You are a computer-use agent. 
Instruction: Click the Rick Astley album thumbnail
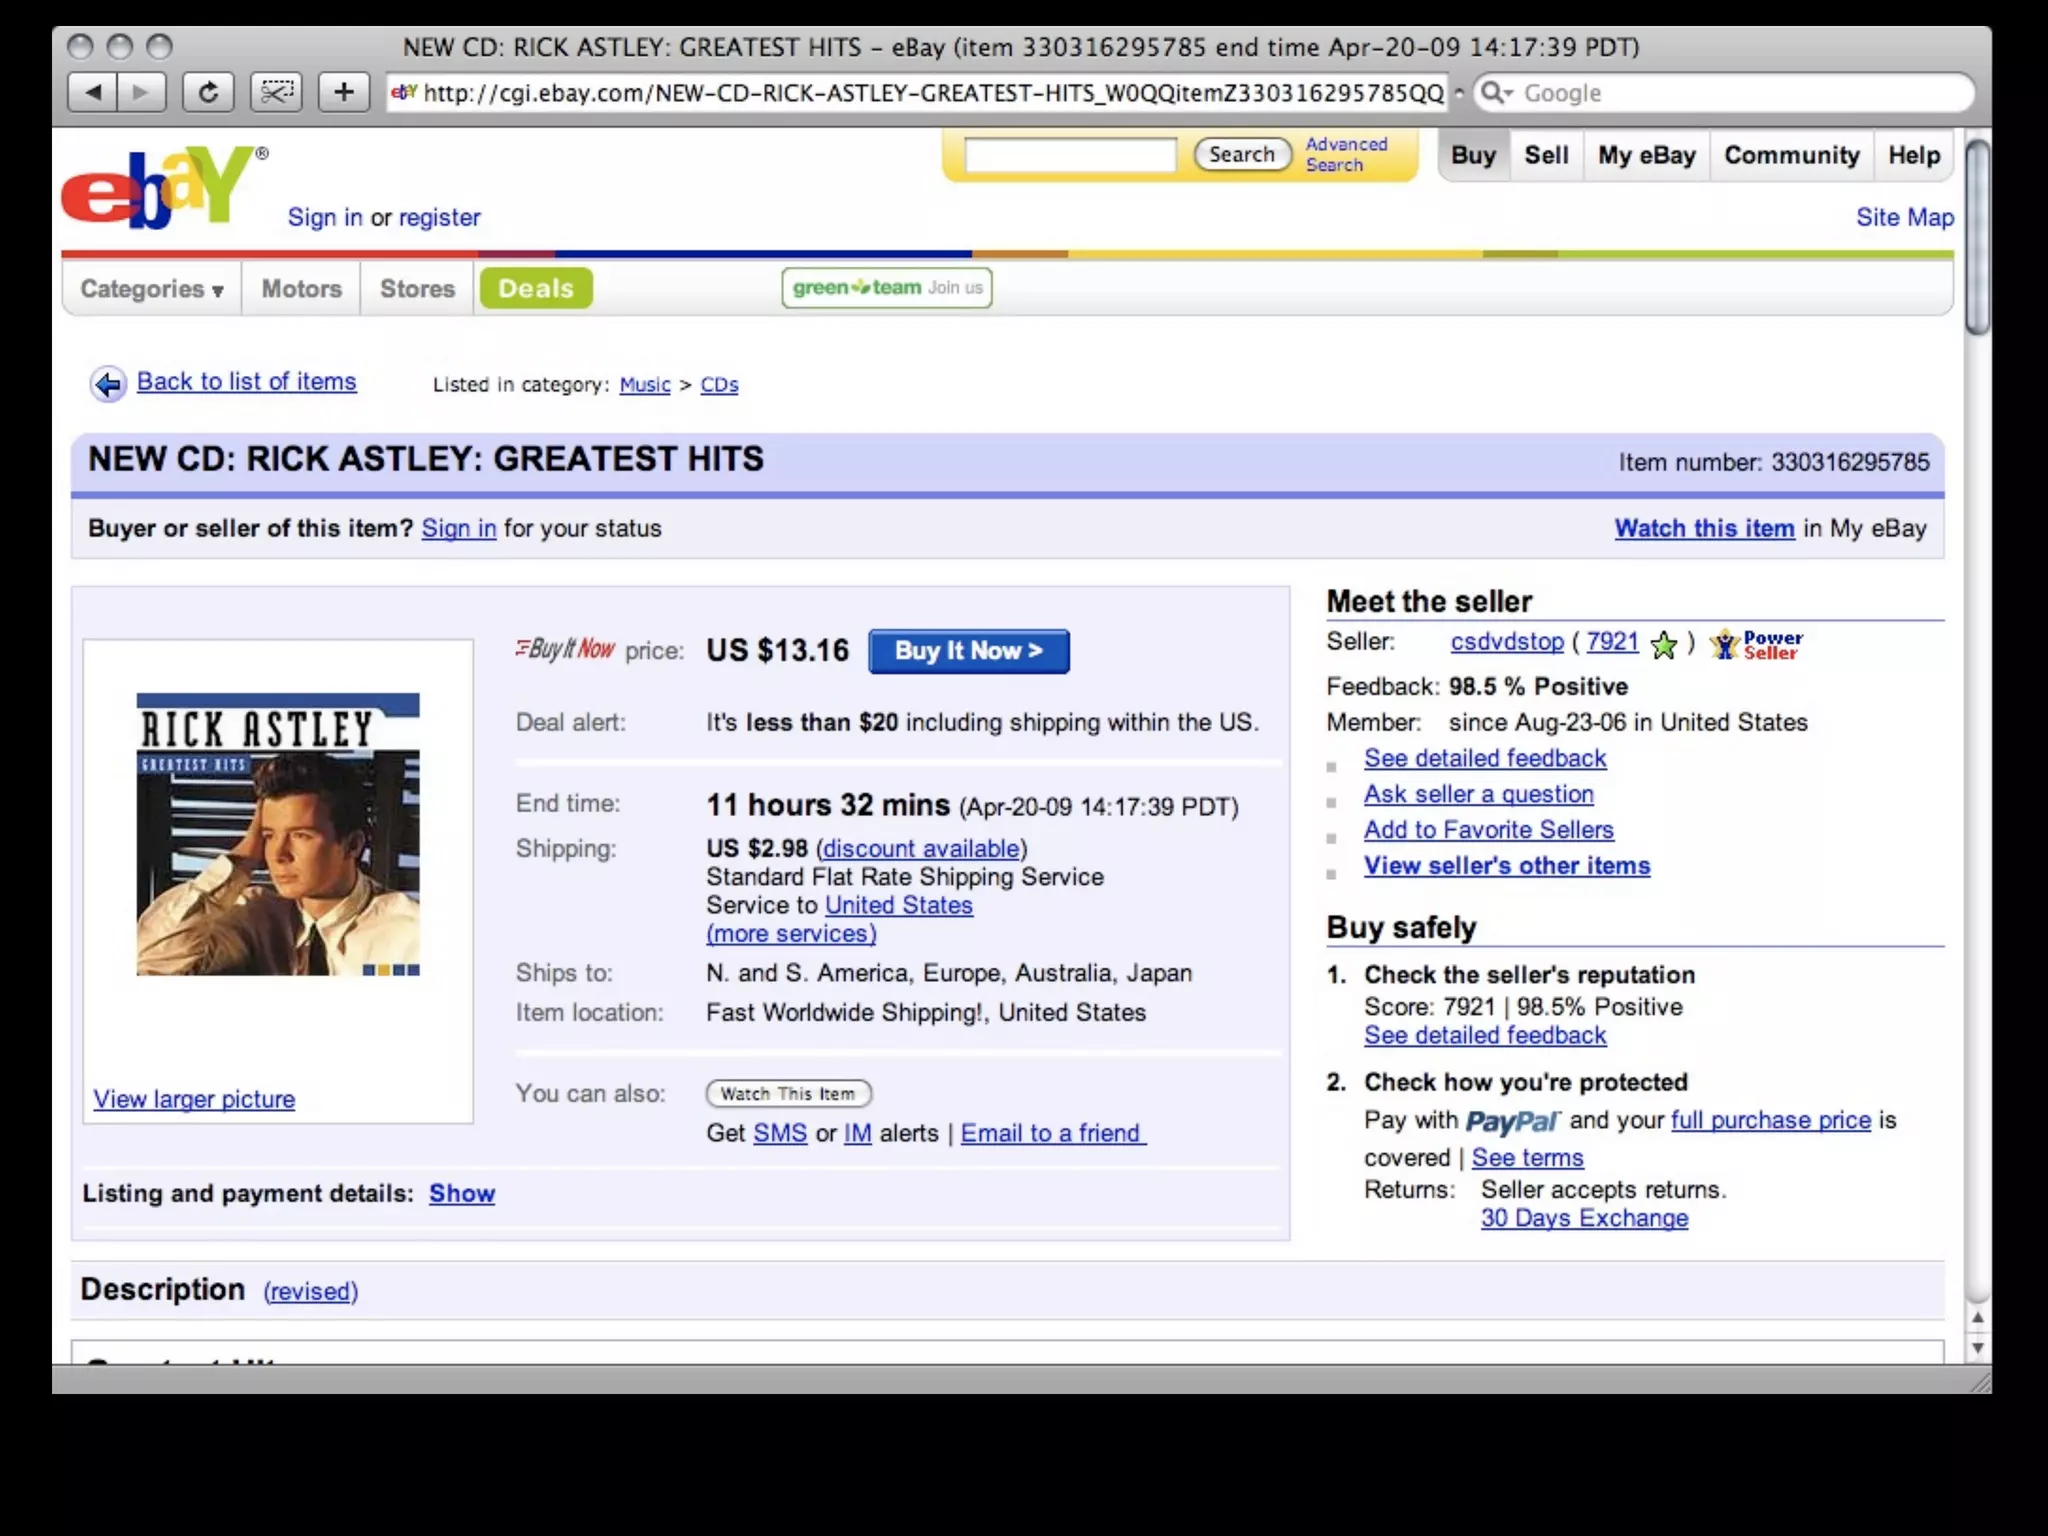pos(278,834)
